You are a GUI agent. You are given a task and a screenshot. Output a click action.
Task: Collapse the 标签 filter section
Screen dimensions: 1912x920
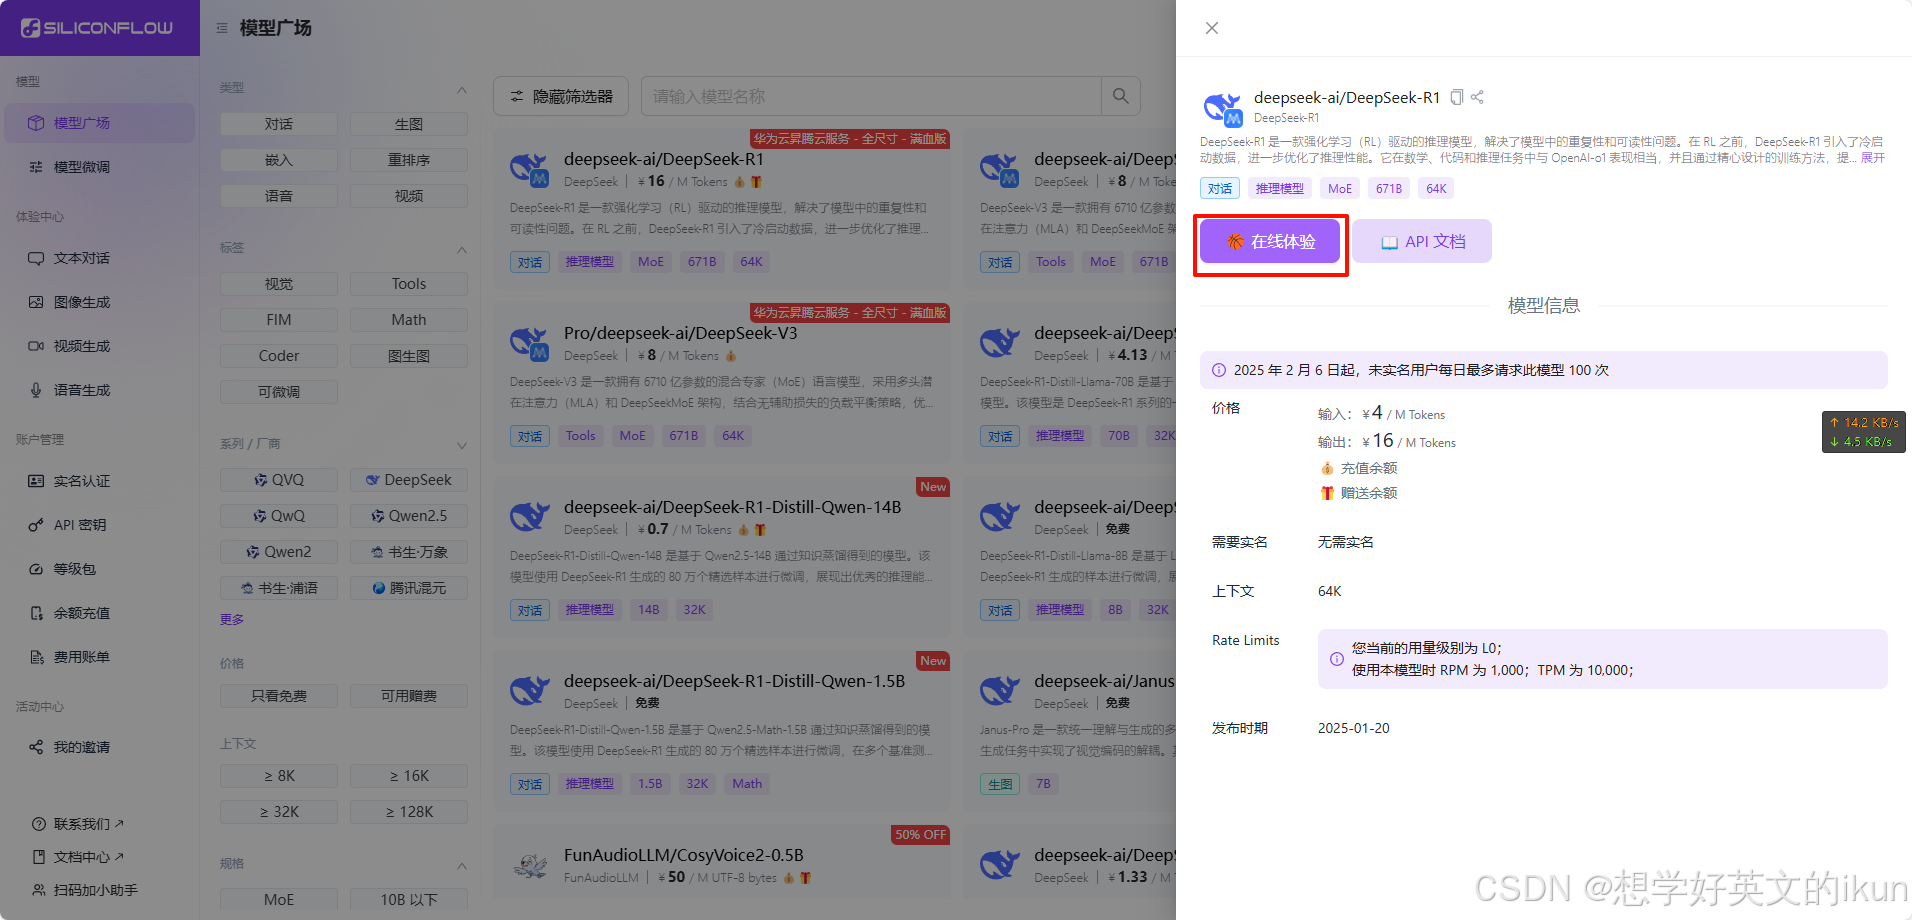pos(462,249)
